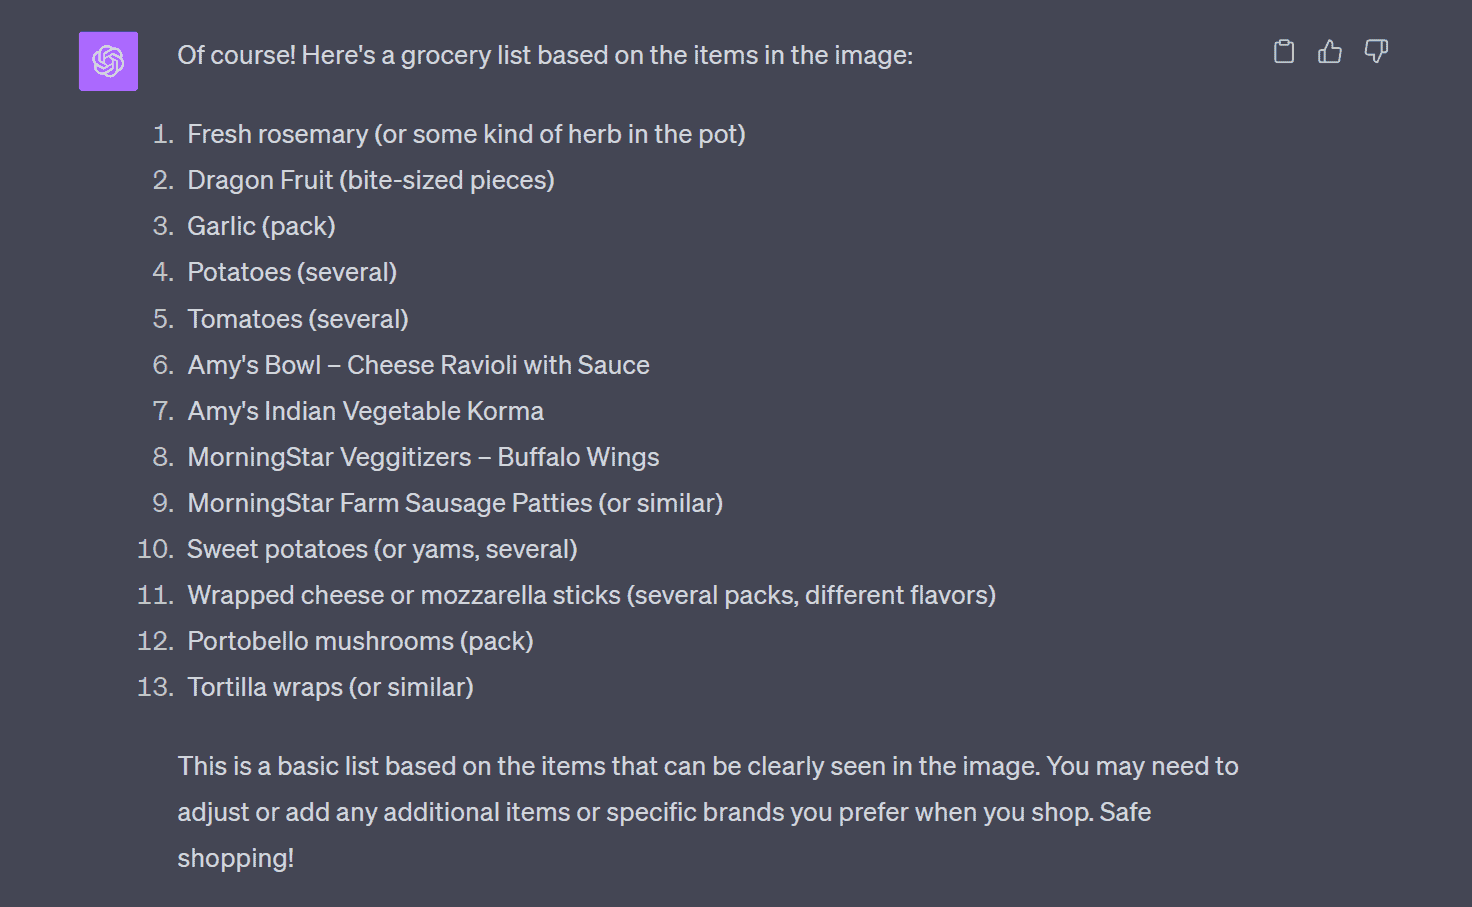Click on "Potatoes (several)" text
Viewport: 1472px width, 907px height.
[x=292, y=272]
